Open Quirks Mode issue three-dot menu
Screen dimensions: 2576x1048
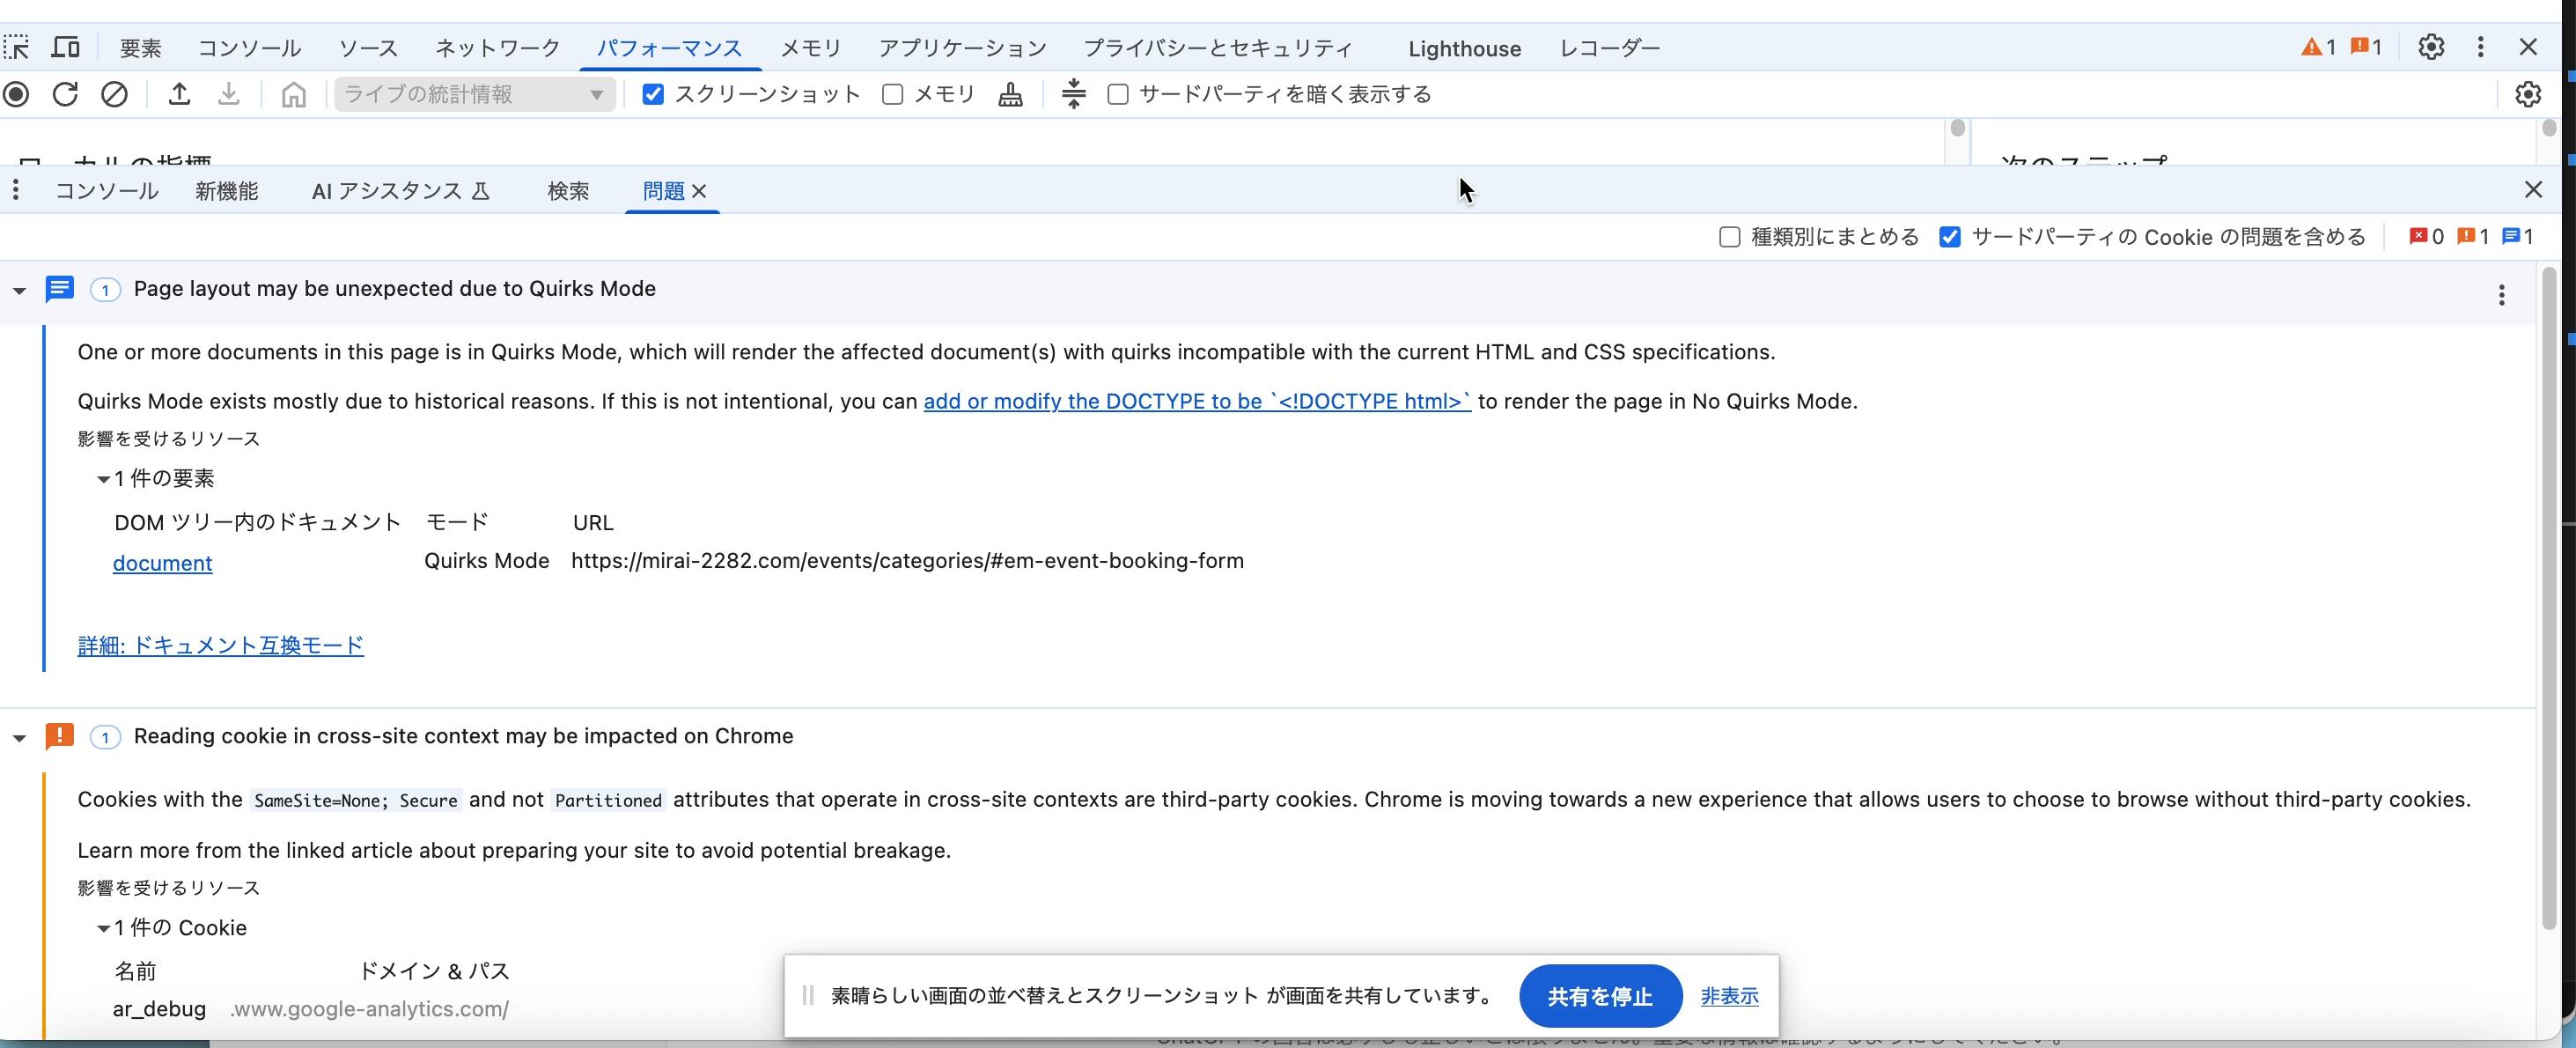click(2501, 295)
